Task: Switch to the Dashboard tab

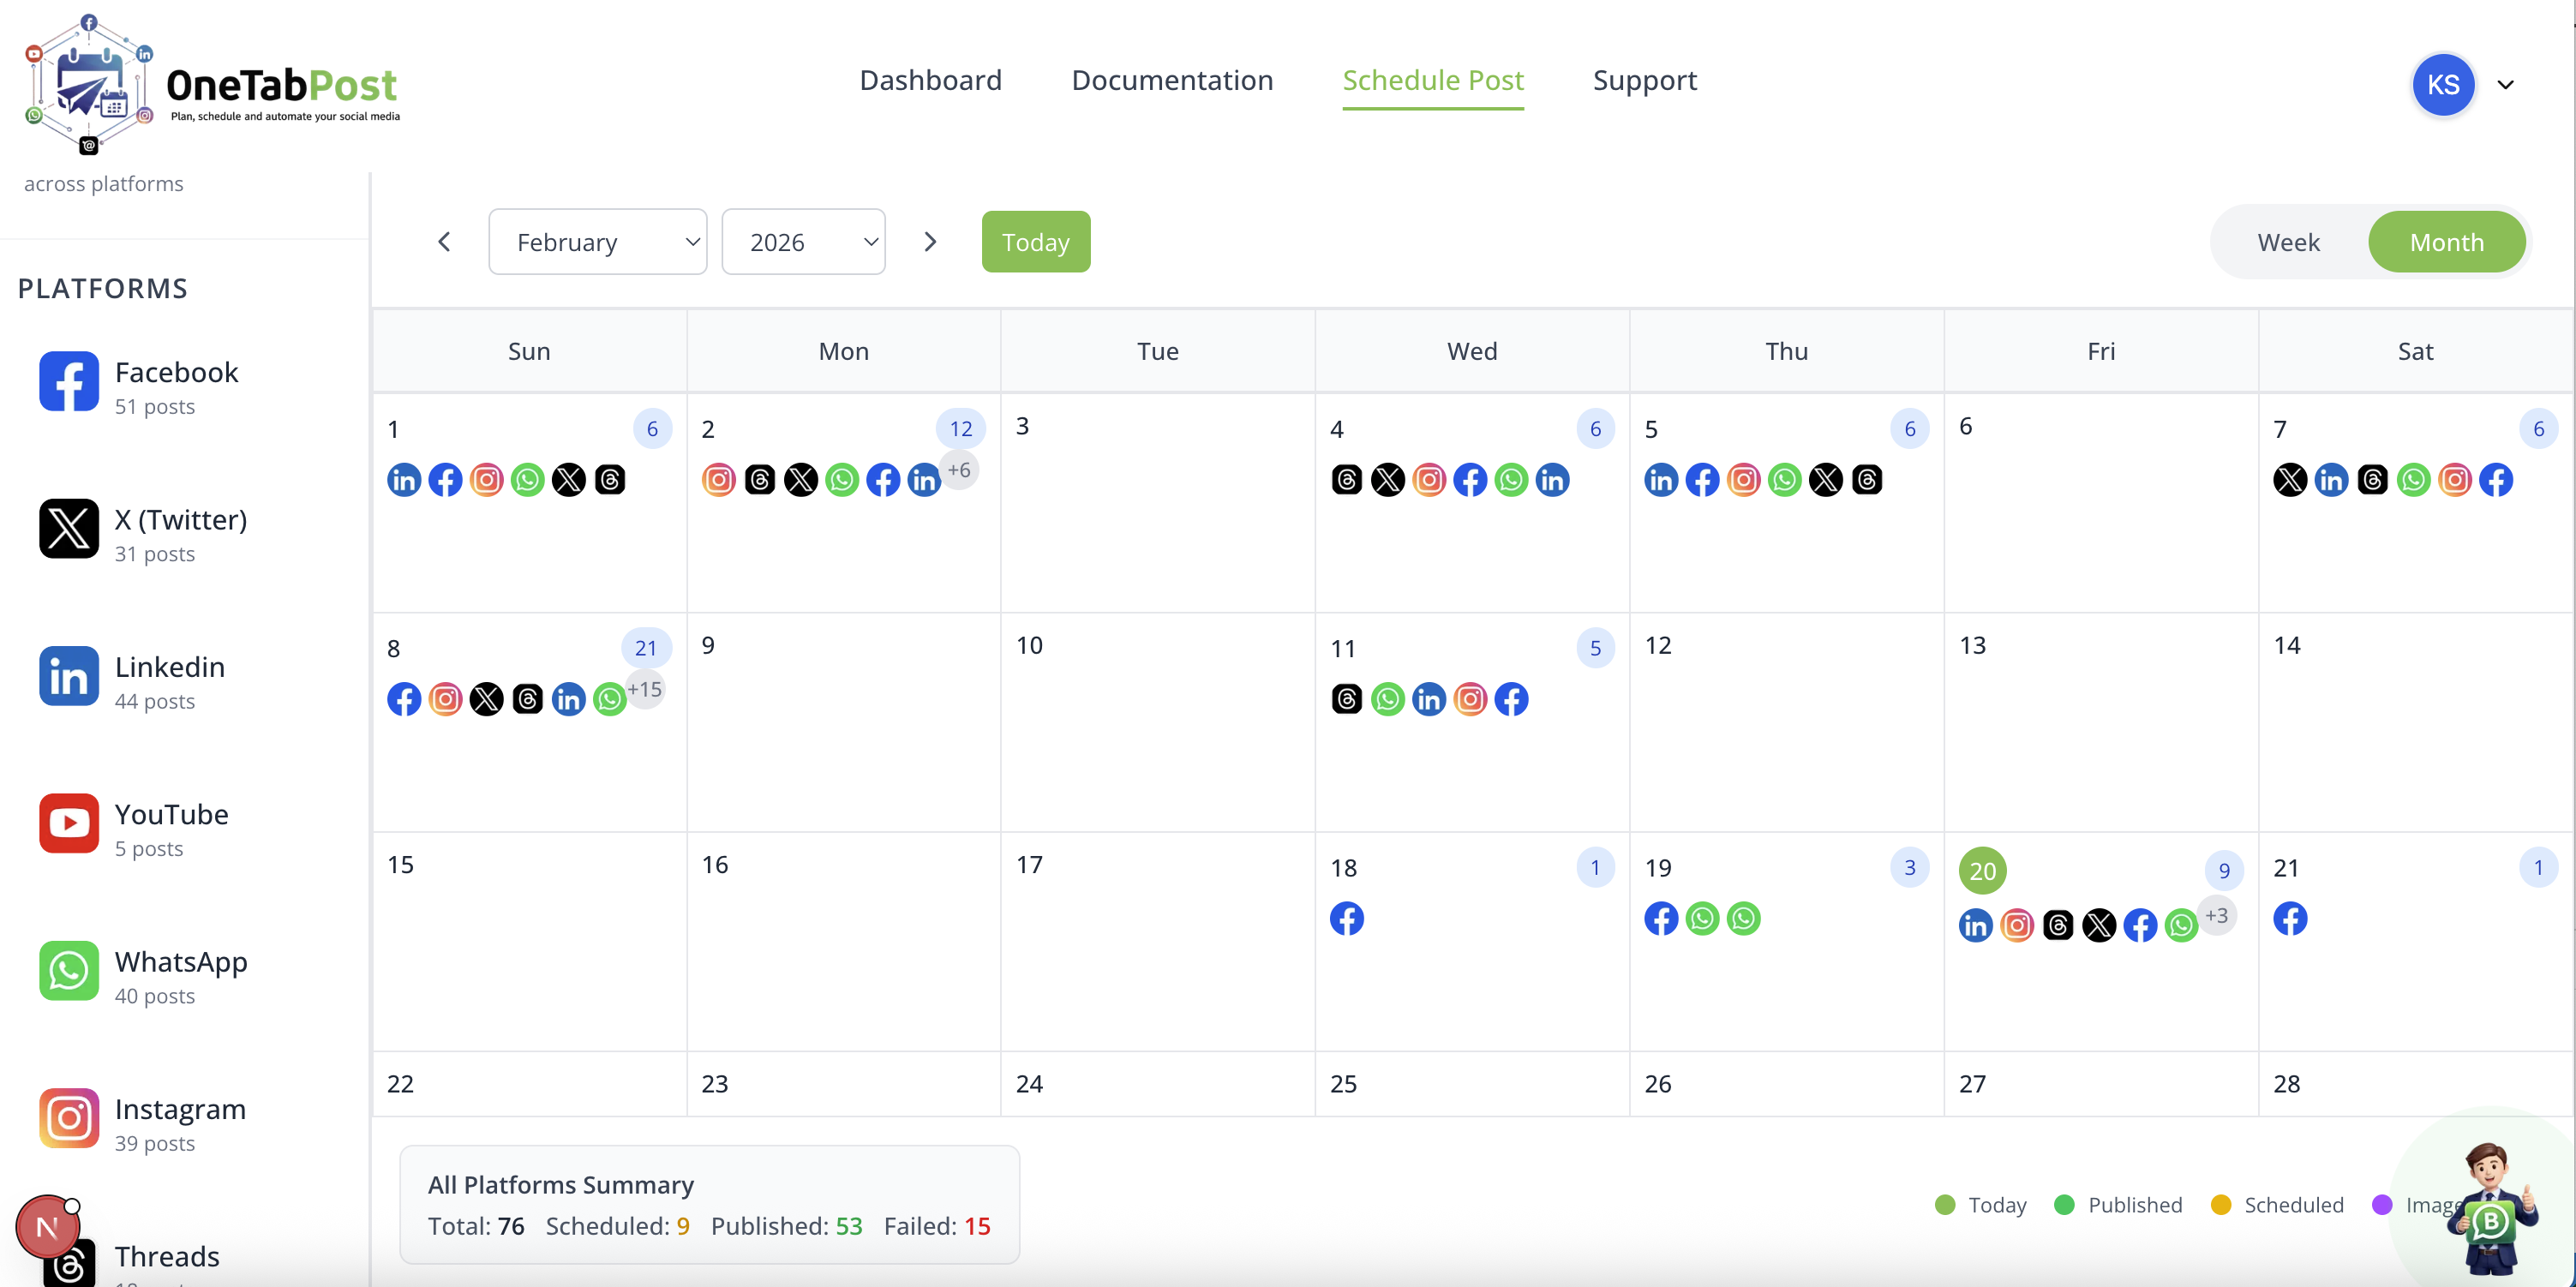Action: point(929,80)
